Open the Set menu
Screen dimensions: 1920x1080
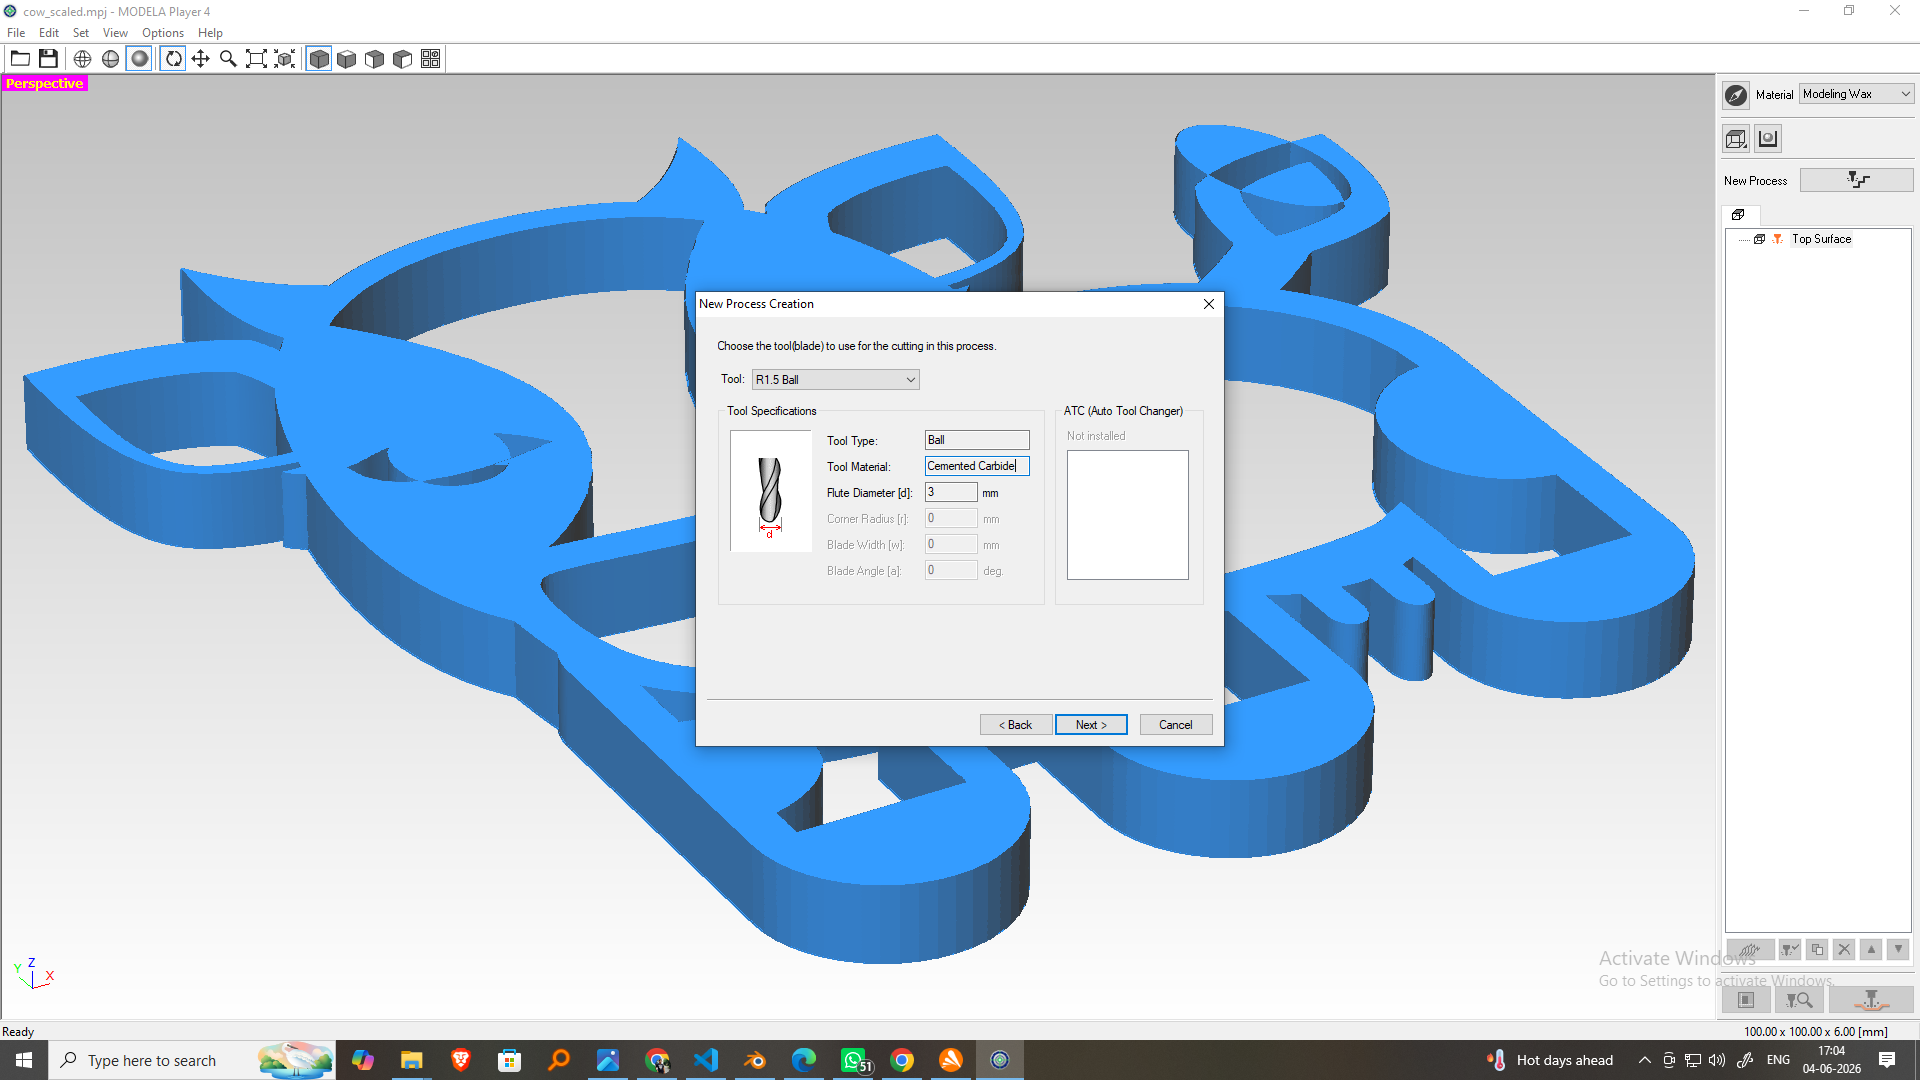point(81,33)
